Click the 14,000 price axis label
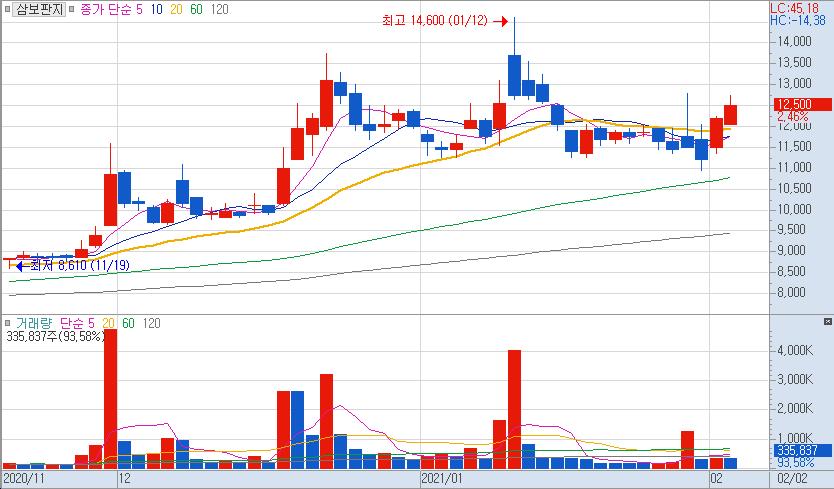 (795, 42)
